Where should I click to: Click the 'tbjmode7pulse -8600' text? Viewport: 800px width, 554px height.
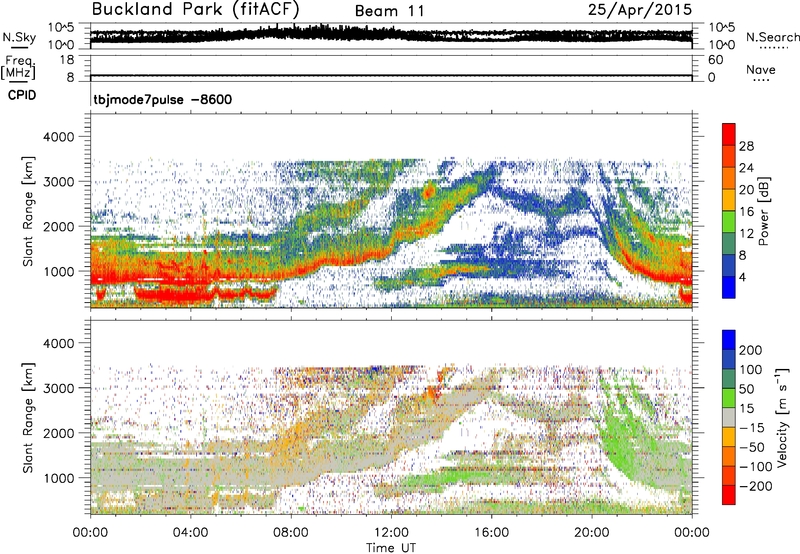coord(163,99)
